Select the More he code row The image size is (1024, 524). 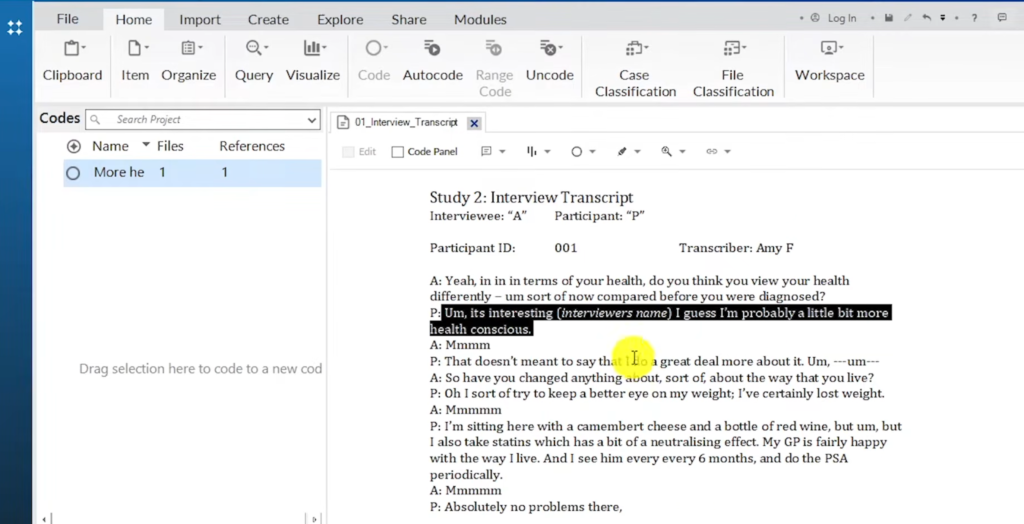(x=192, y=173)
